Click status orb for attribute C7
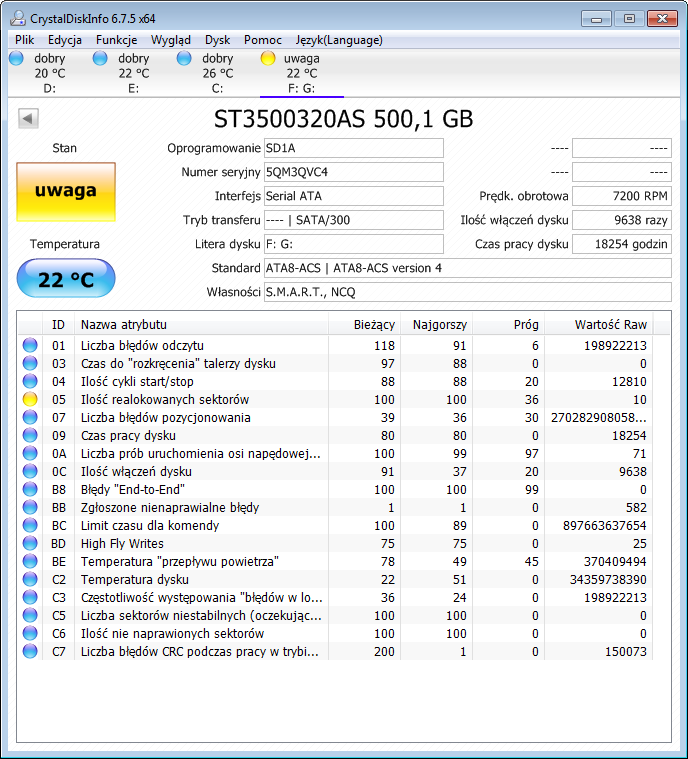 click(x=30, y=651)
